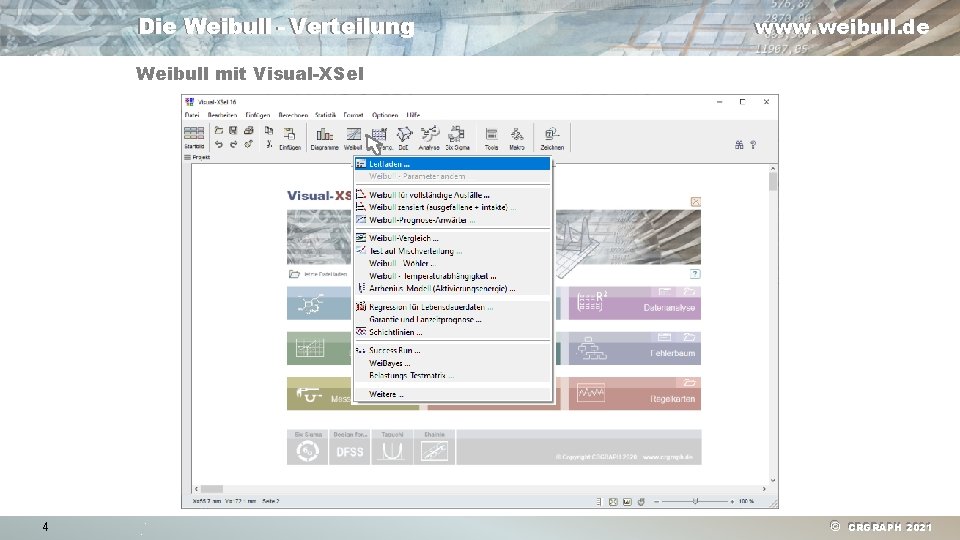The height and width of the screenshot is (540, 960).
Task: Open the Optionen menu
Action: tap(385, 114)
